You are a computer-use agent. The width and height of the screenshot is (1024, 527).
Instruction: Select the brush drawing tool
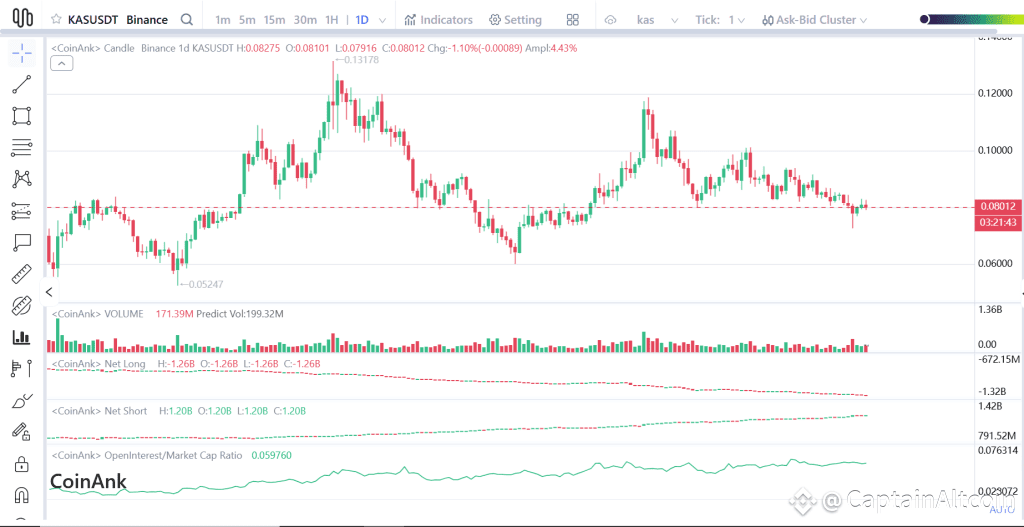[x=22, y=401]
